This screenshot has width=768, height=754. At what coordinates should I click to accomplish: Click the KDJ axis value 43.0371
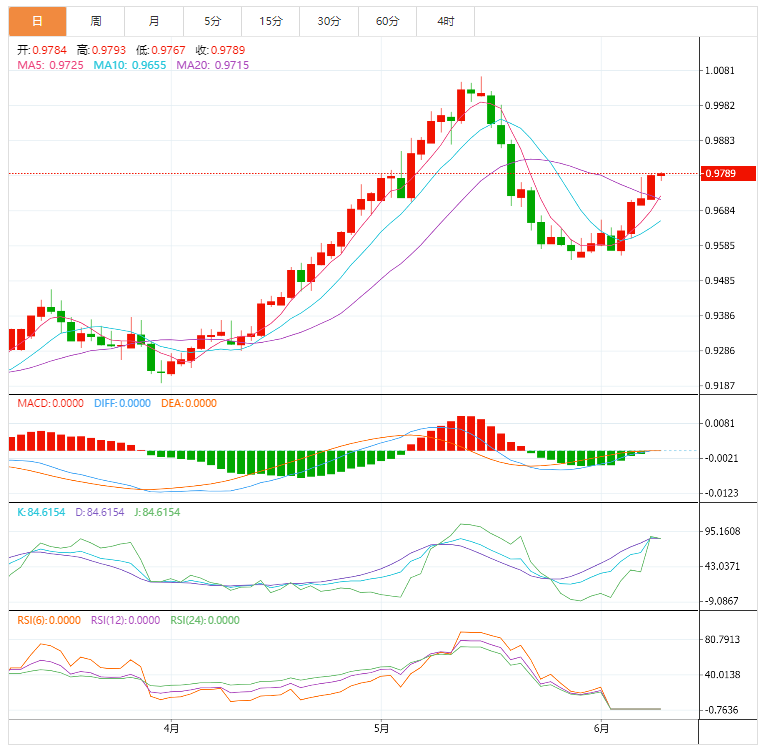722,566
